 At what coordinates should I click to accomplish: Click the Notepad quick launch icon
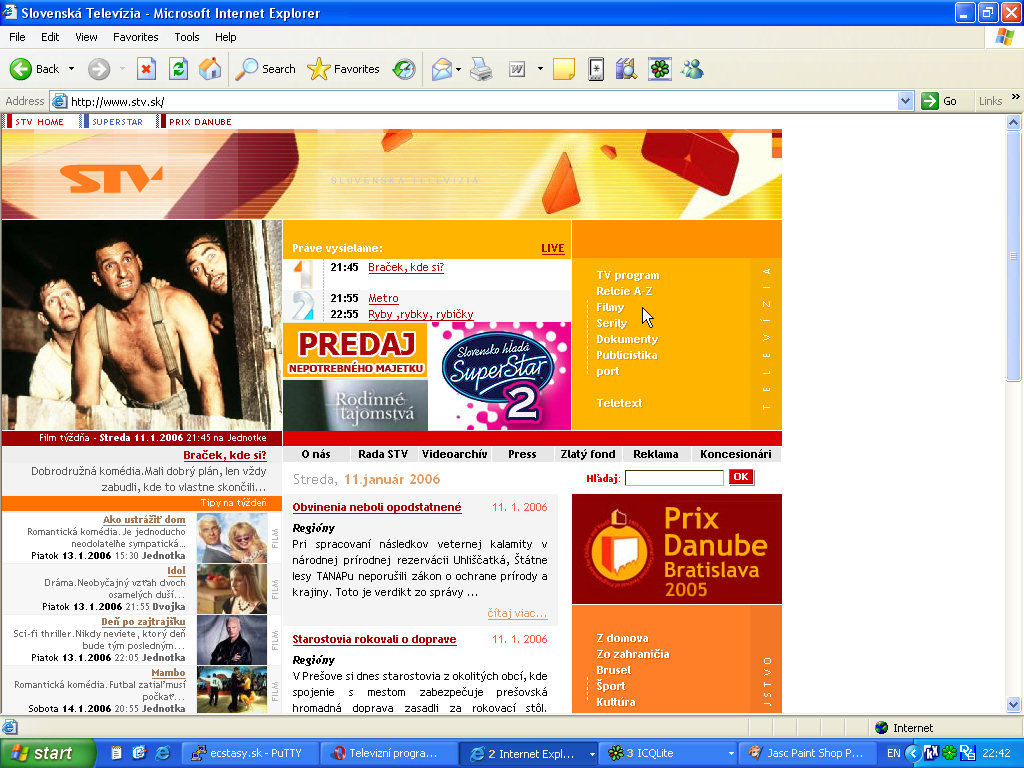[x=117, y=753]
